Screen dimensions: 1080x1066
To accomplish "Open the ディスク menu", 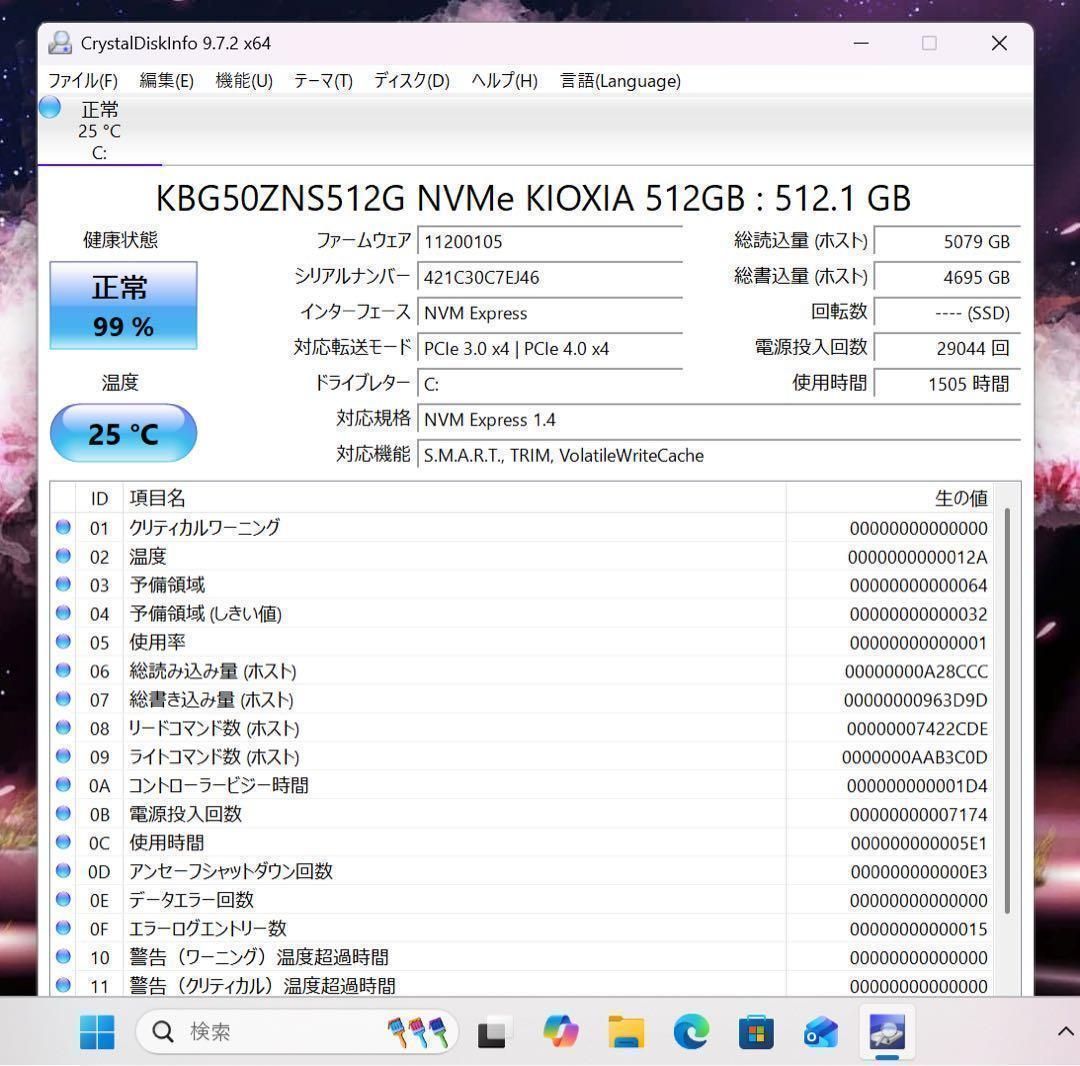I will coord(410,81).
